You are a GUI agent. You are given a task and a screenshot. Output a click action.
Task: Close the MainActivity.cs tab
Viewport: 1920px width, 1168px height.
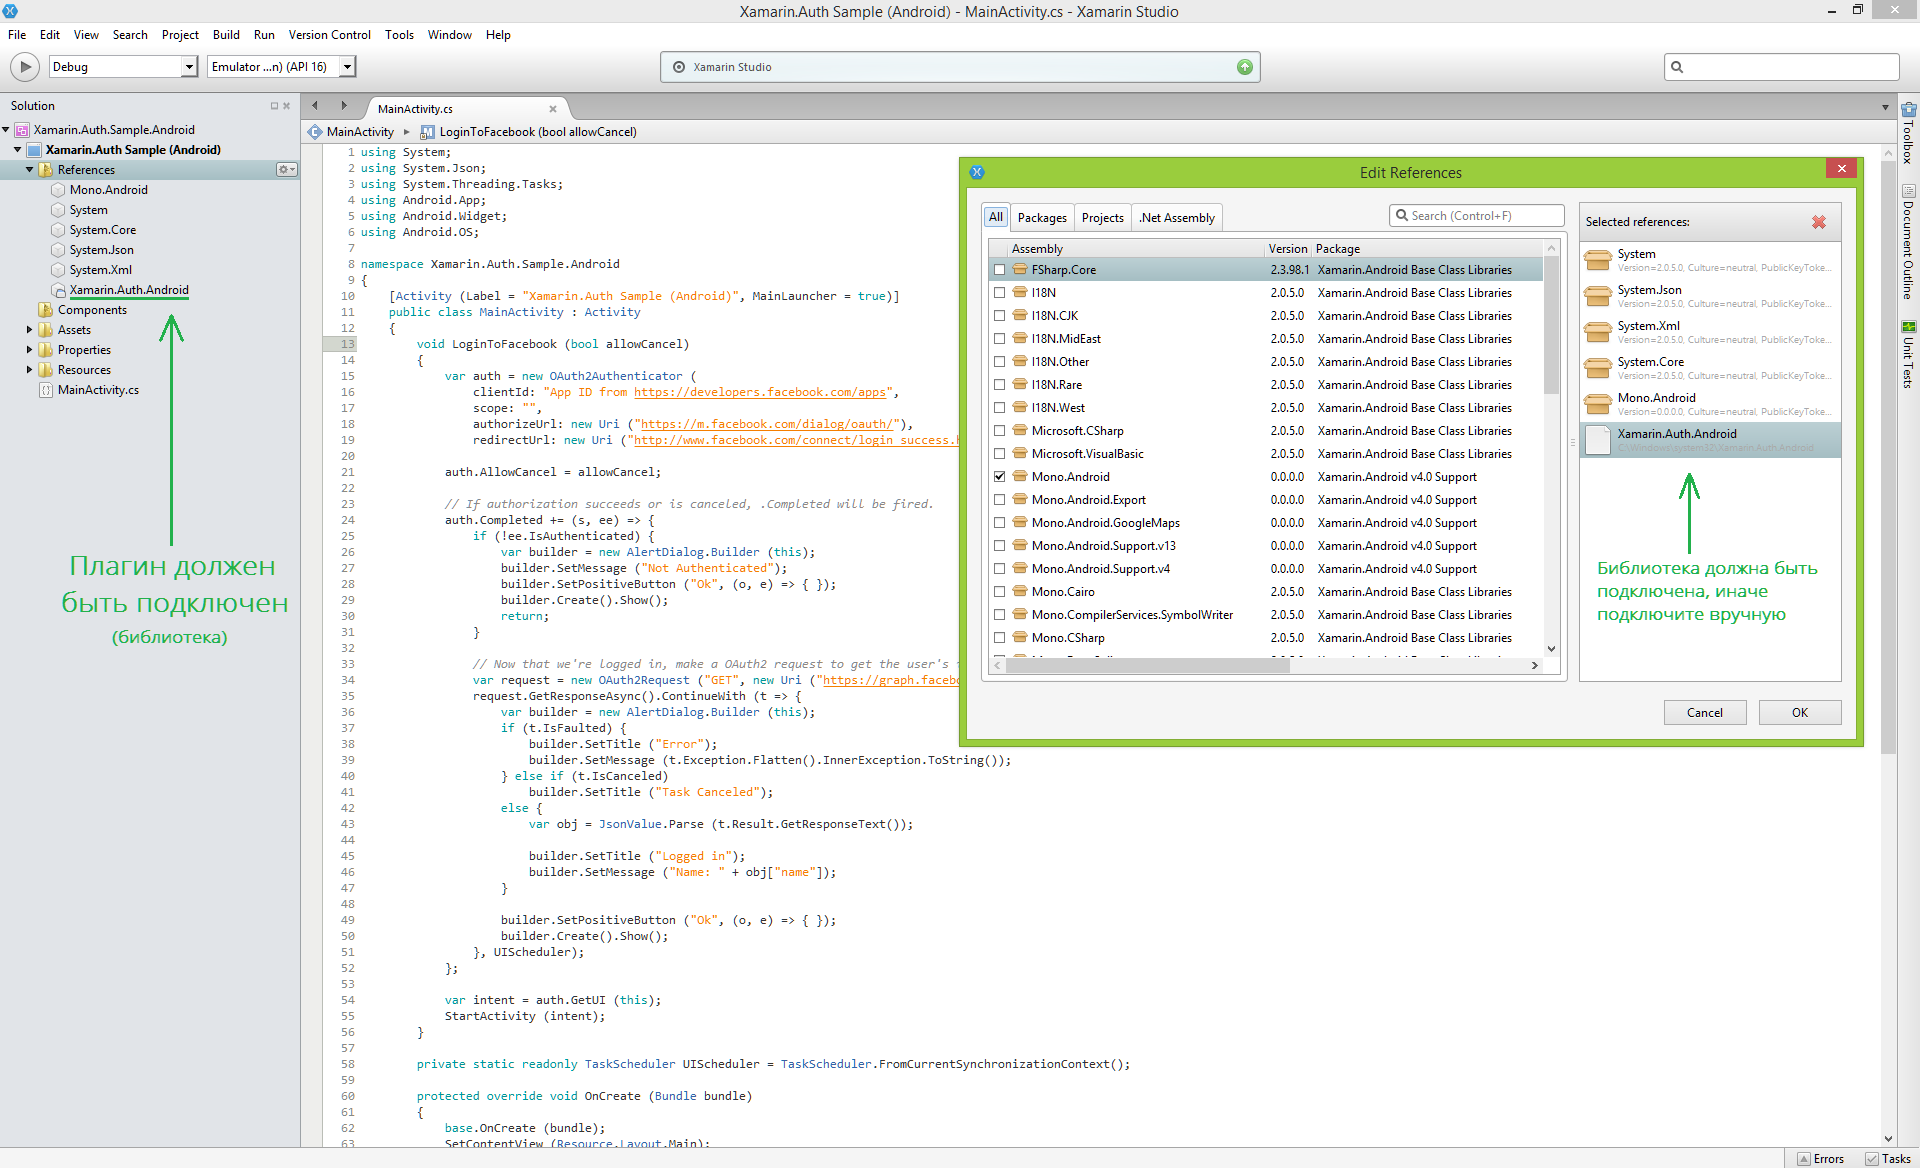(x=553, y=109)
